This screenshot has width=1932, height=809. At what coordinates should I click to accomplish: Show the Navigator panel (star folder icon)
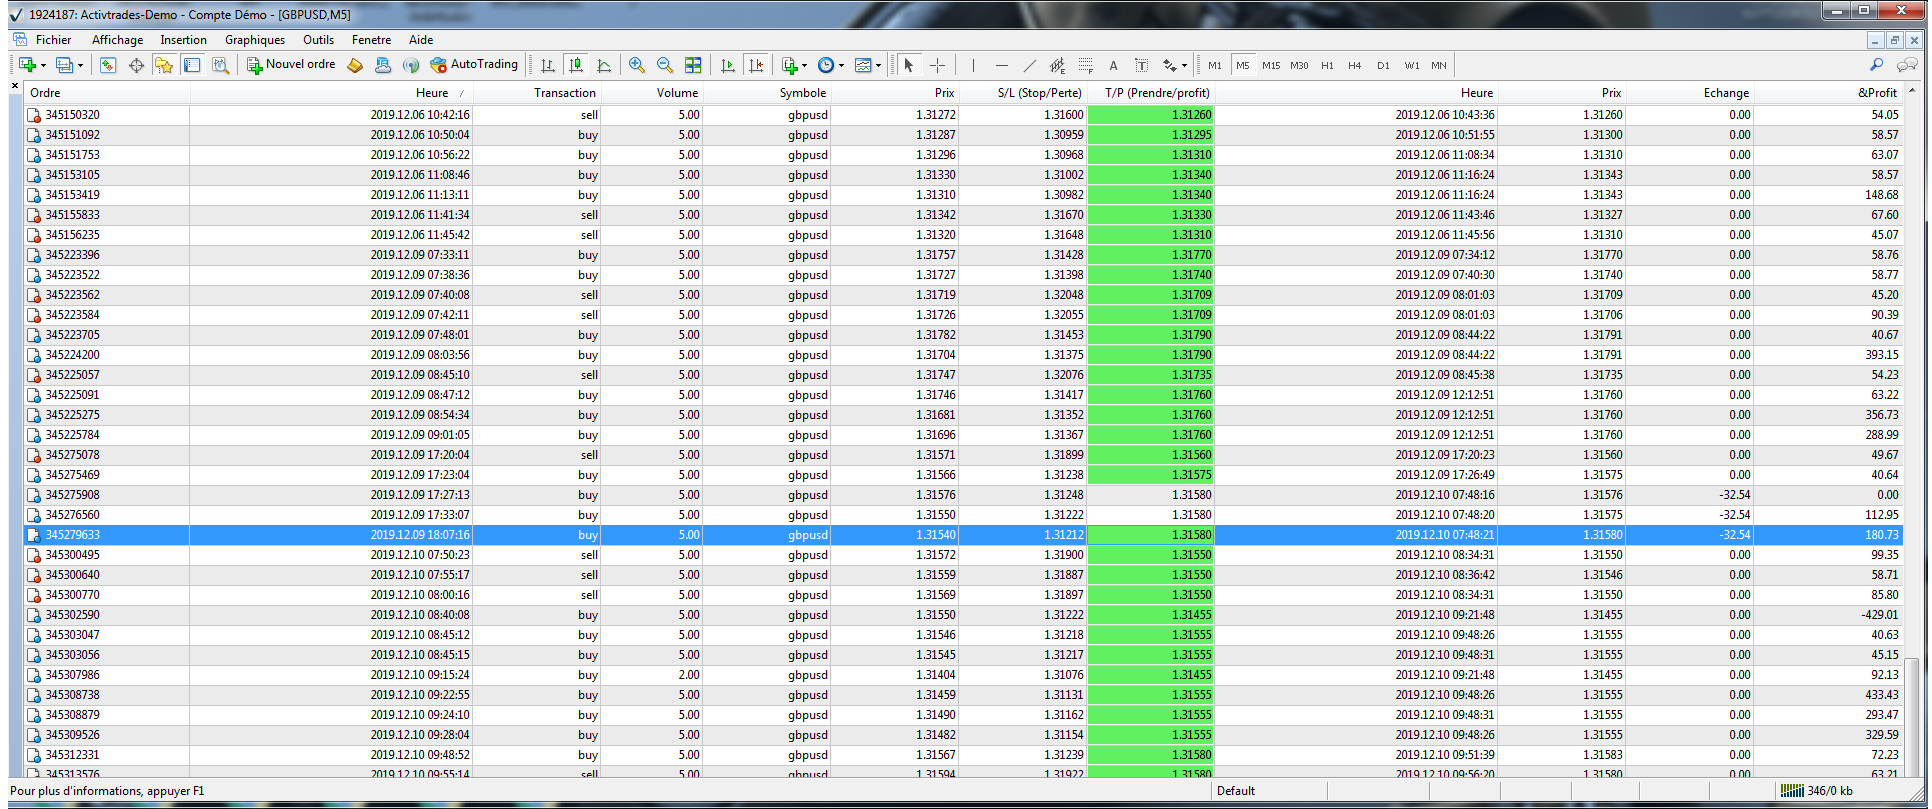click(164, 65)
